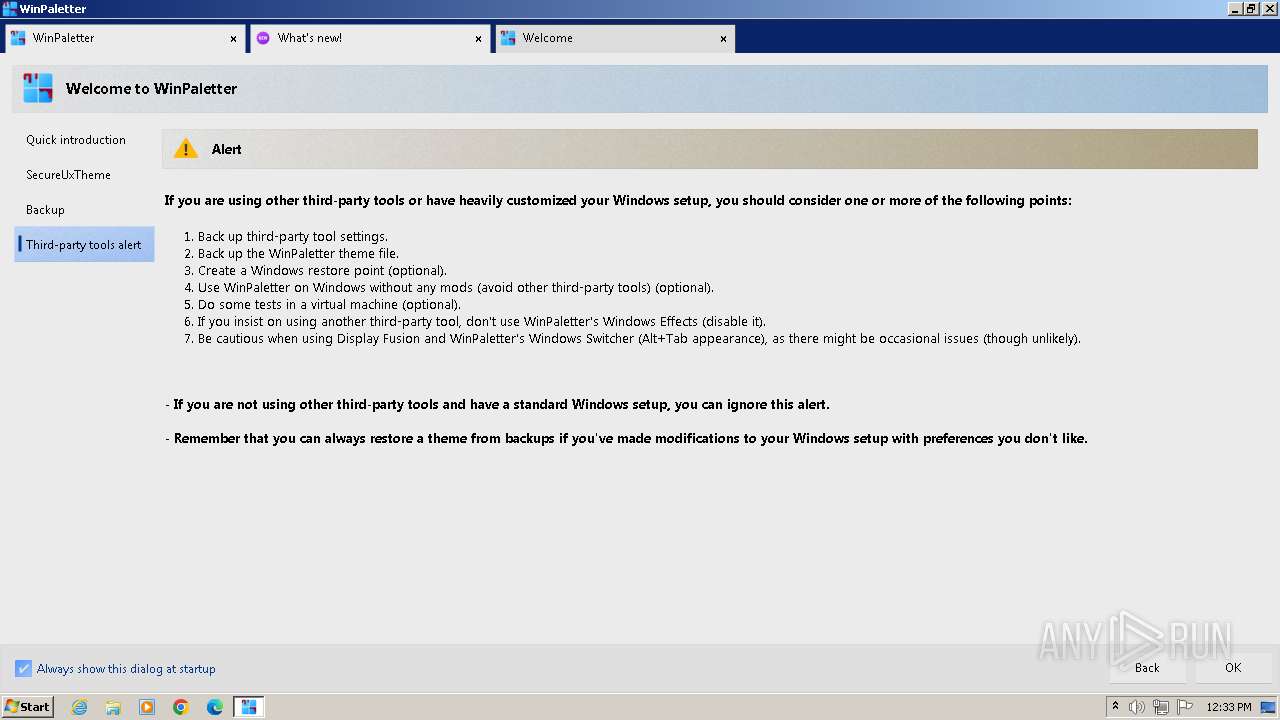Open the Windows Start menu
Screen dimensions: 1280x720
click(x=27, y=707)
